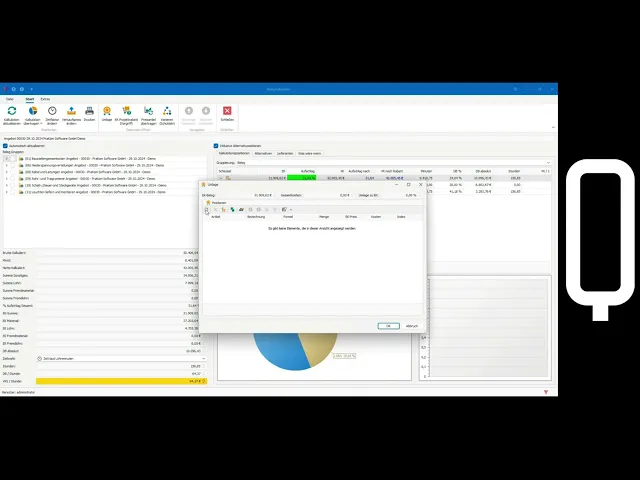
Task: Open the Datei menu tab
Action: point(10,99)
